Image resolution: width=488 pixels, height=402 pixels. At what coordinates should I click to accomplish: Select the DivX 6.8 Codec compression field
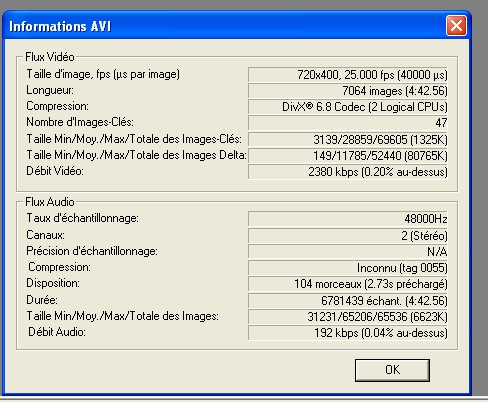(x=348, y=107)
